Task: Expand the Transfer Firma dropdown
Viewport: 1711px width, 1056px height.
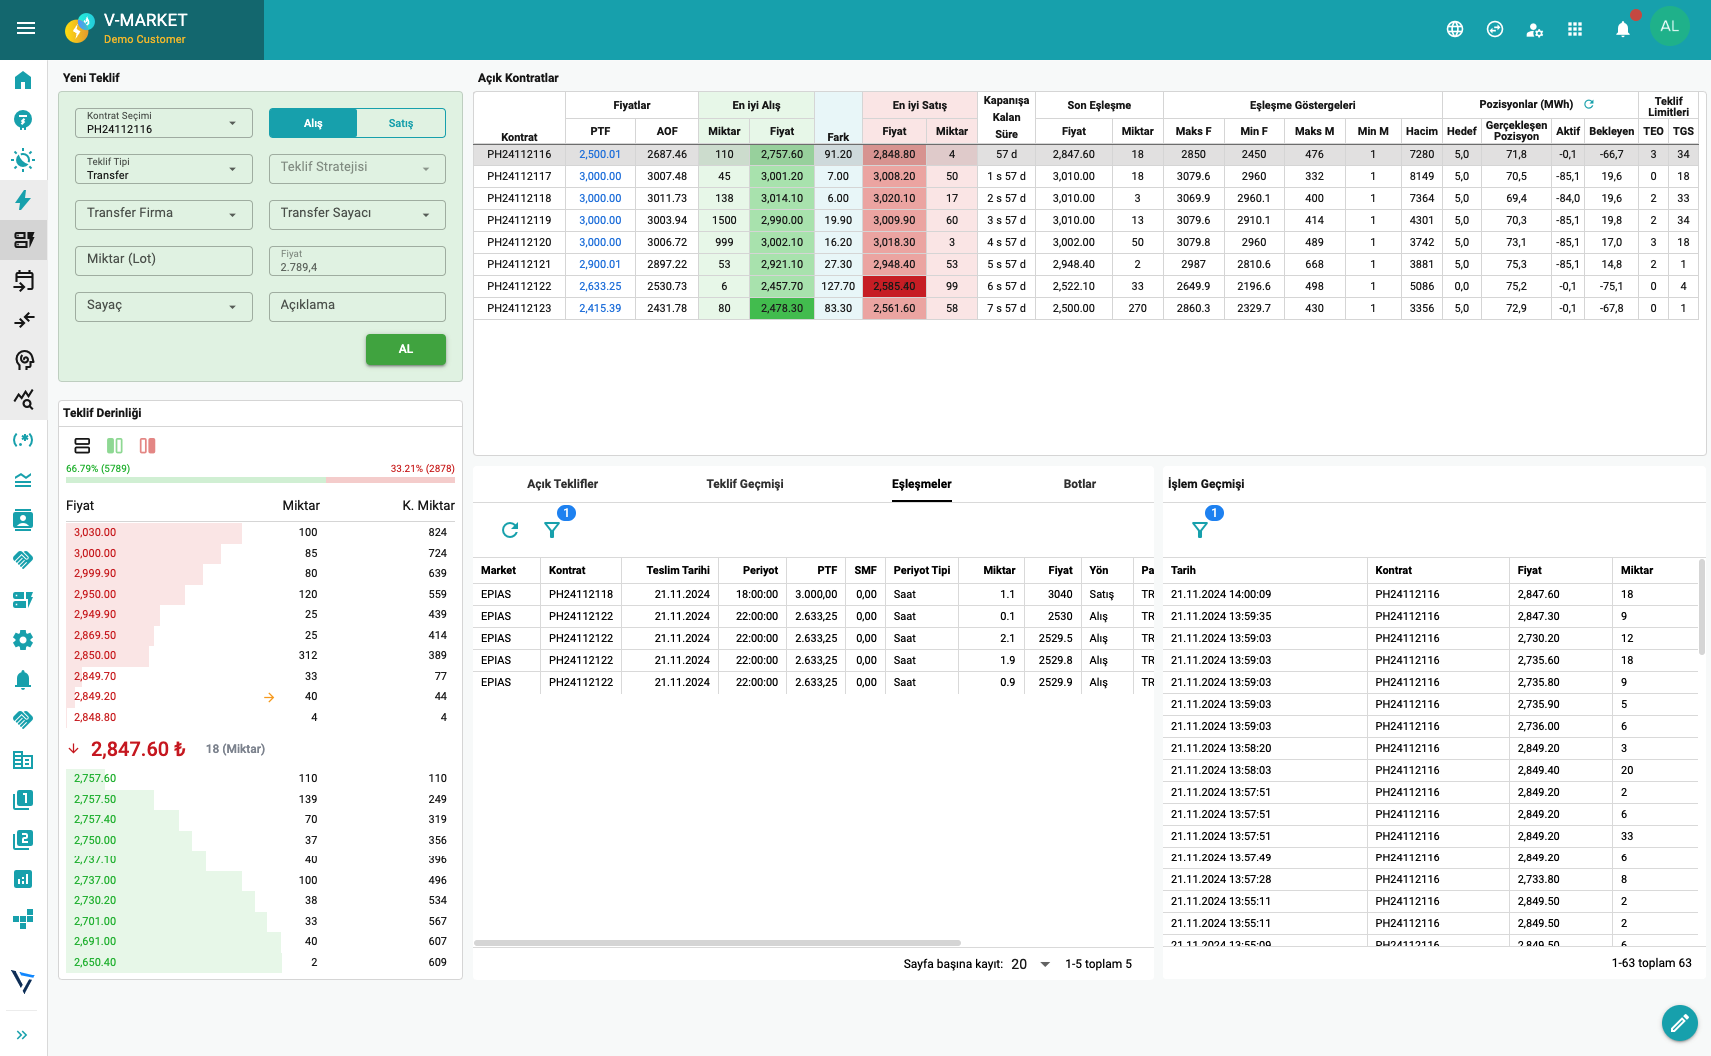Action: click(163, 214)
